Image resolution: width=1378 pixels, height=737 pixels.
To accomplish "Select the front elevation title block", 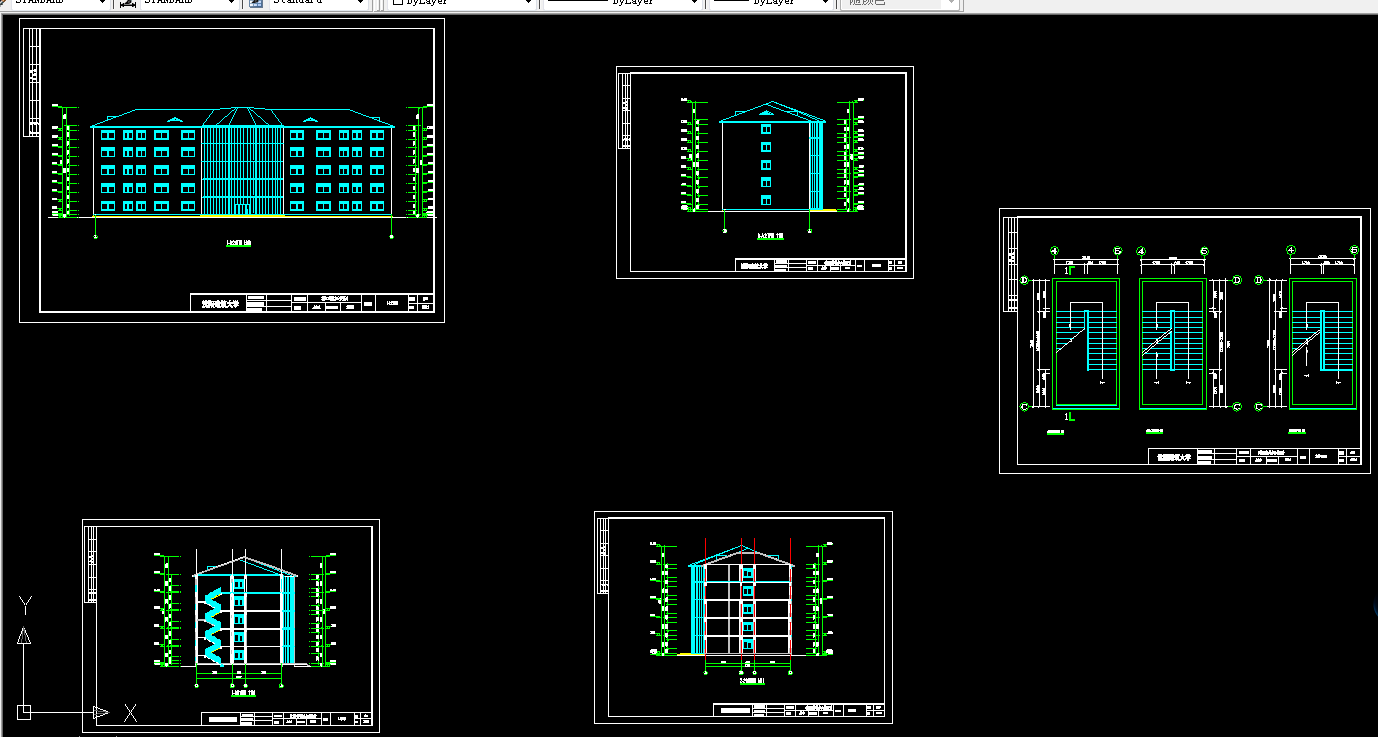I will (313, 303).
